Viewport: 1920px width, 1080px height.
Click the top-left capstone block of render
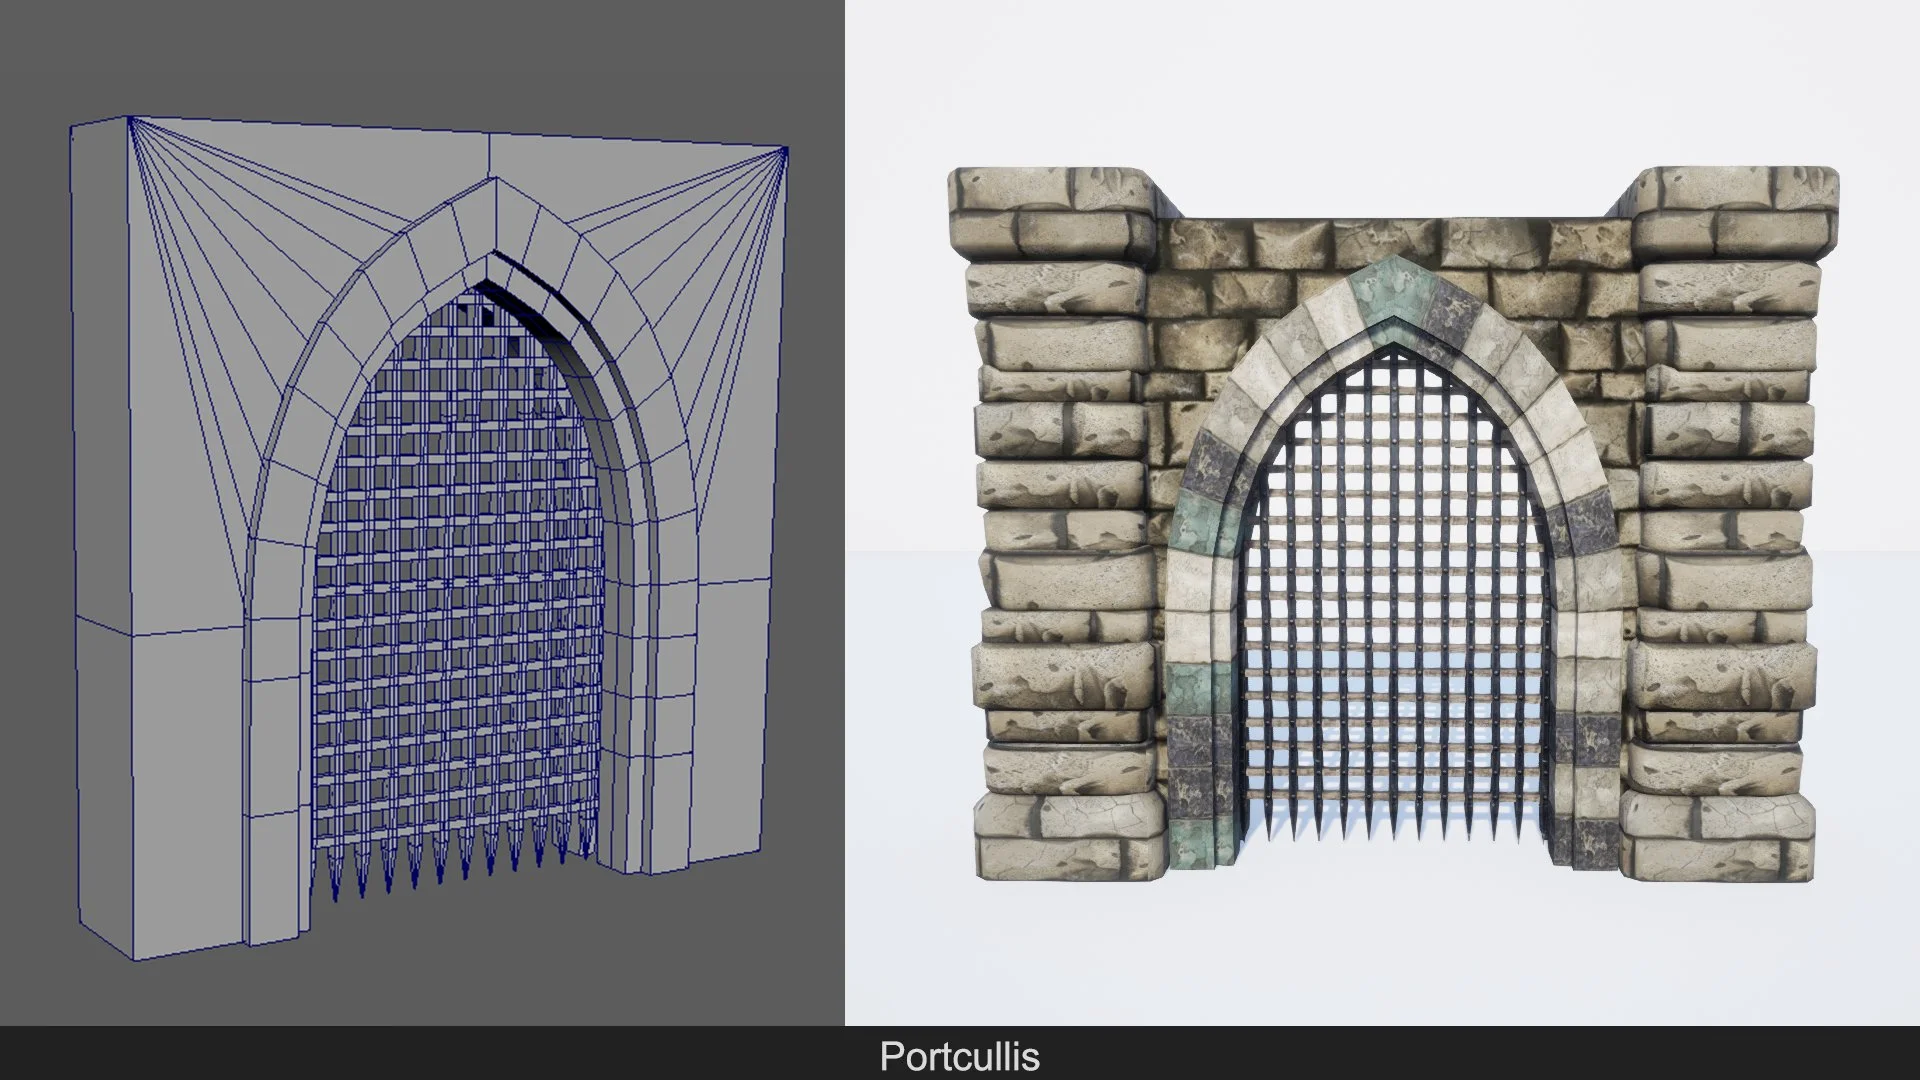coord(1050,215)
